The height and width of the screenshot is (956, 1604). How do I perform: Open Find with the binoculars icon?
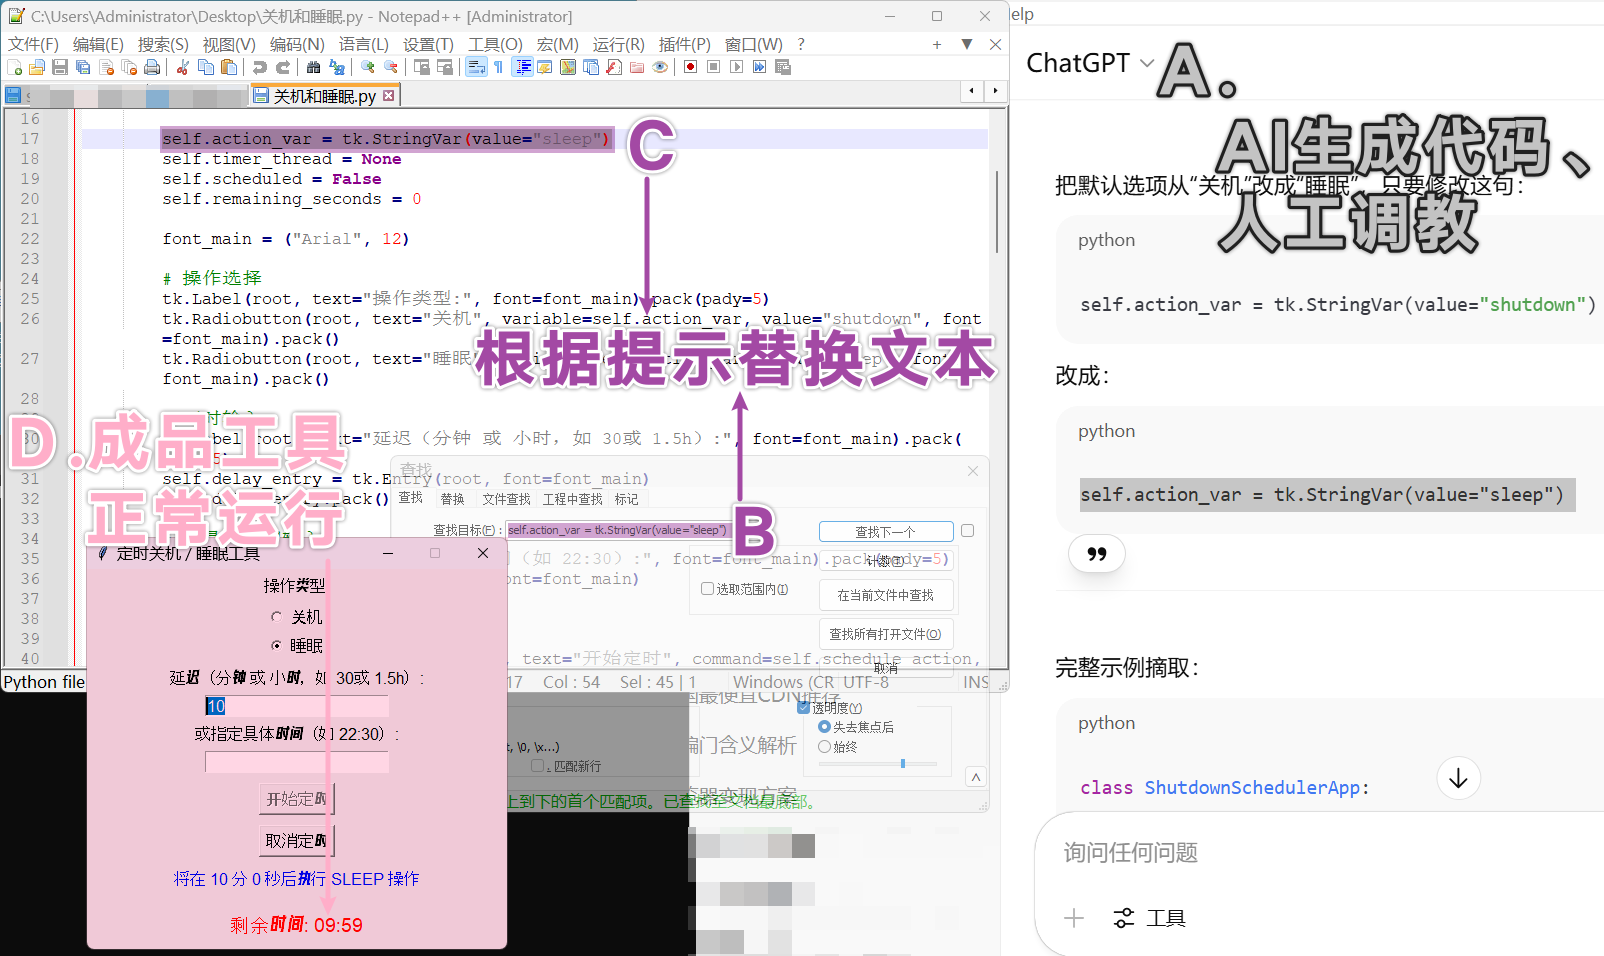click(x=314, y=67)
